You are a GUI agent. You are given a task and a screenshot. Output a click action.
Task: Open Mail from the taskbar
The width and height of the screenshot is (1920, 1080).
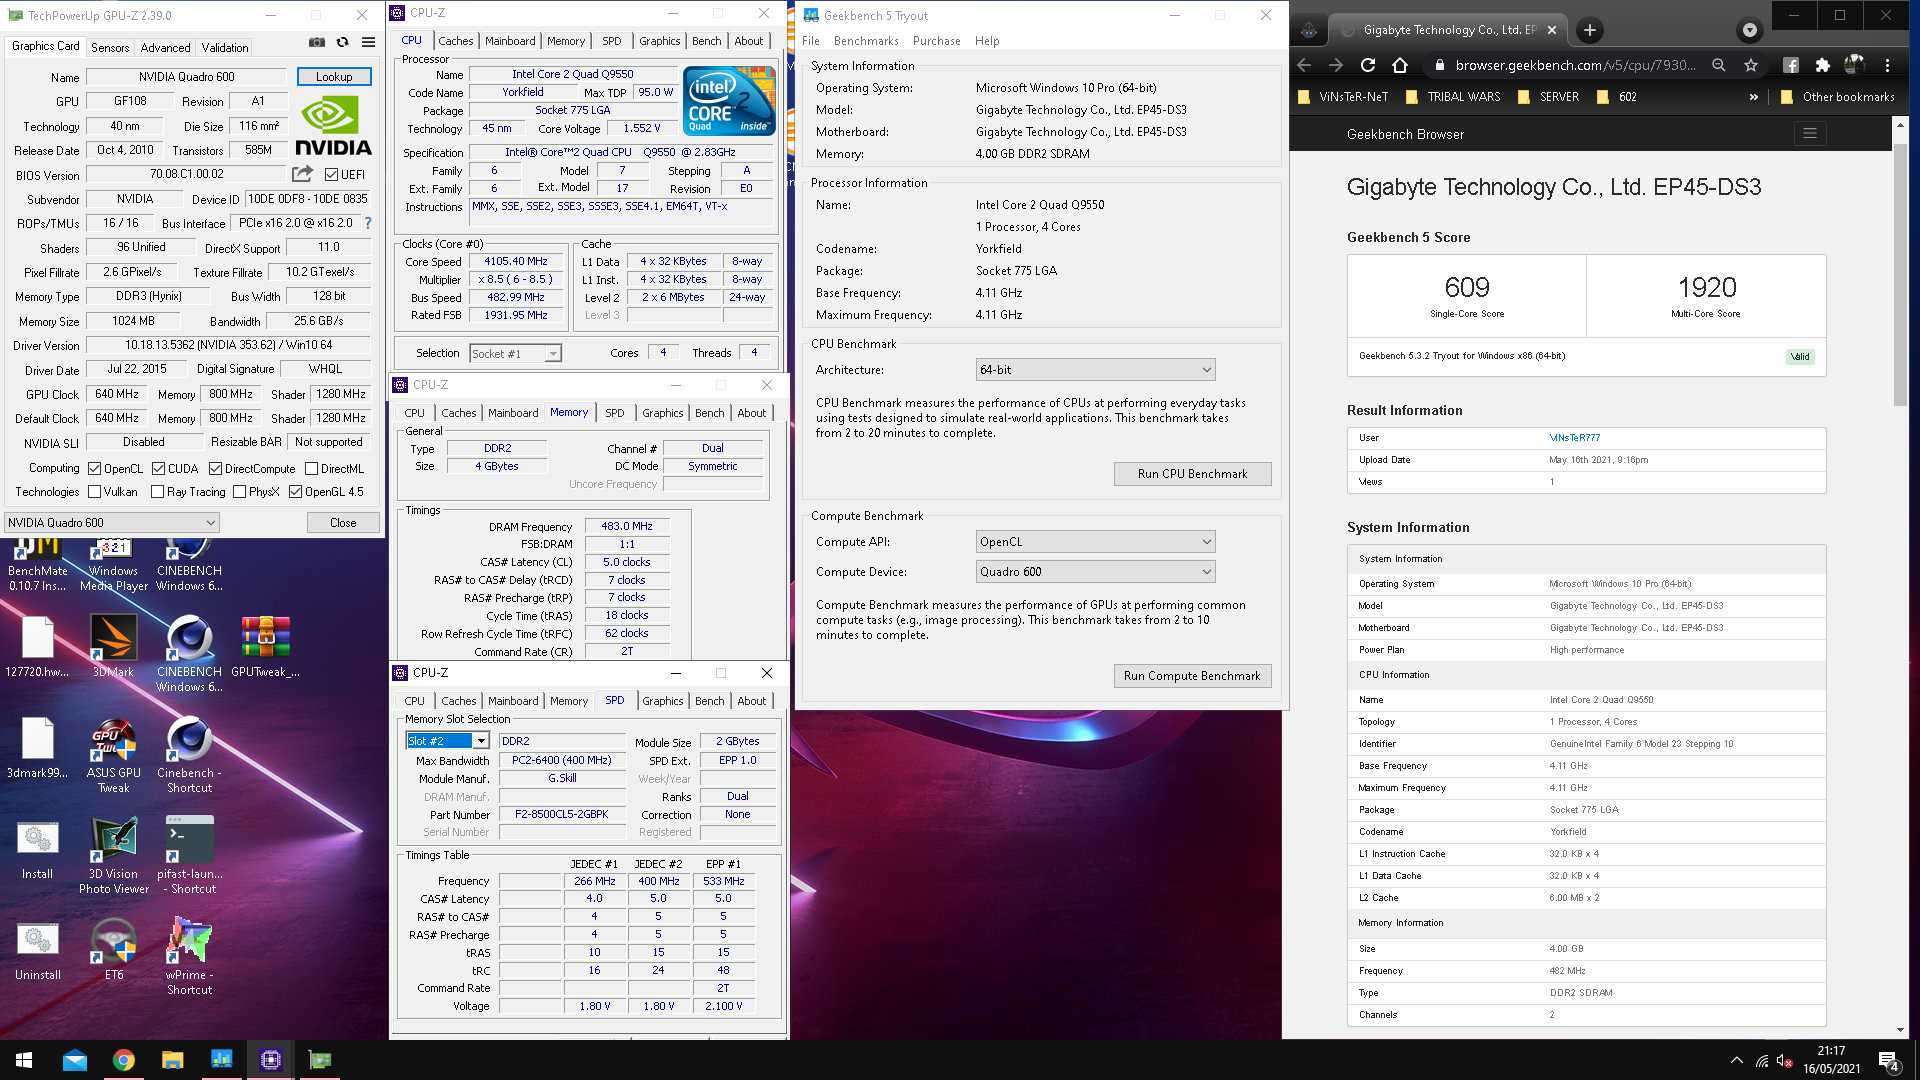tap(75, 1060)
